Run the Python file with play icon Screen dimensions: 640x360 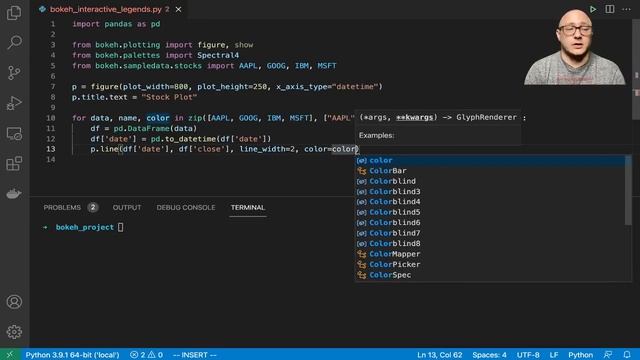coord(593,9)
